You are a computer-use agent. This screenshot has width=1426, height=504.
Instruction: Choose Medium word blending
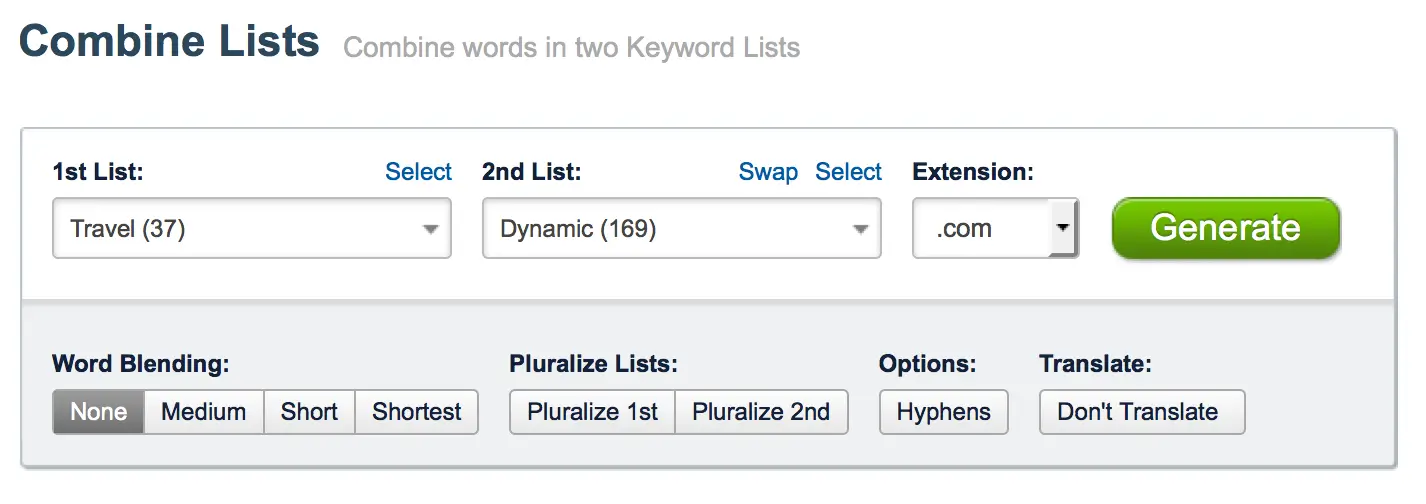click(x=204, y=412)
